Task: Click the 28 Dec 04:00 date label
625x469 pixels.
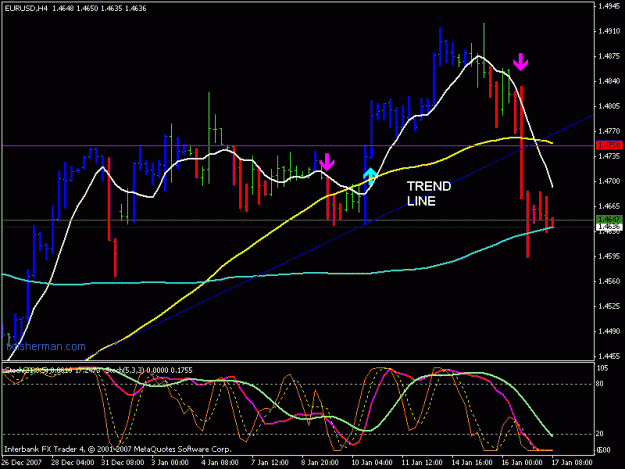Action: [x=73, y=463]
